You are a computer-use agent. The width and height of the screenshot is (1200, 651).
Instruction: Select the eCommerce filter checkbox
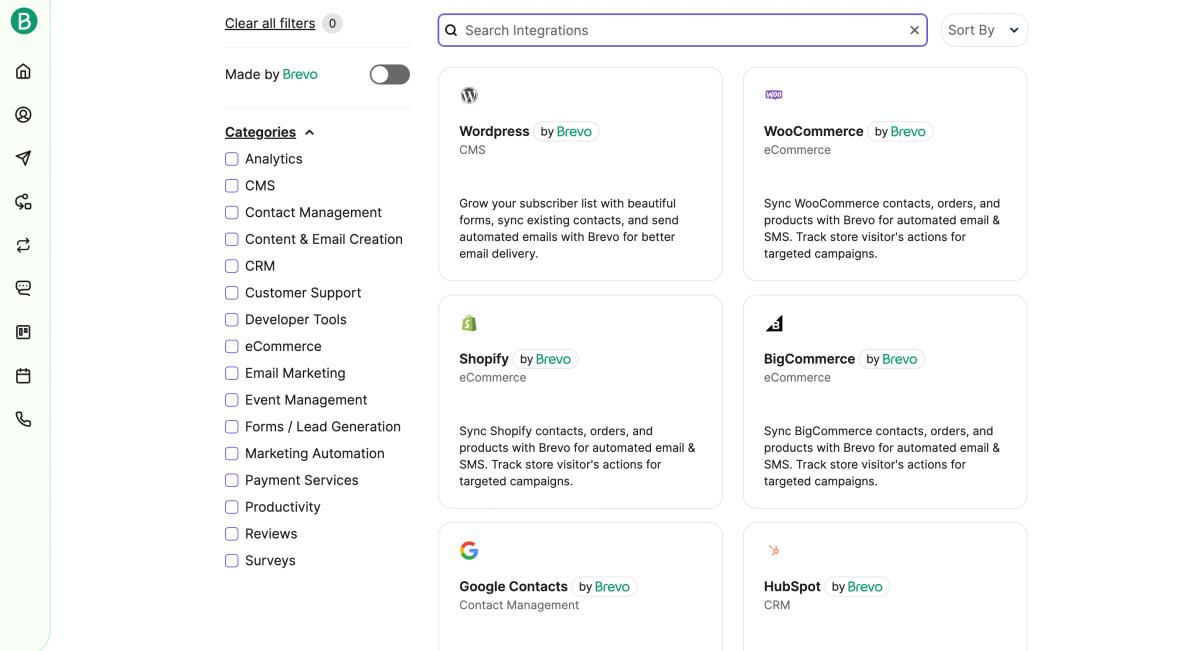coord(232,346)
